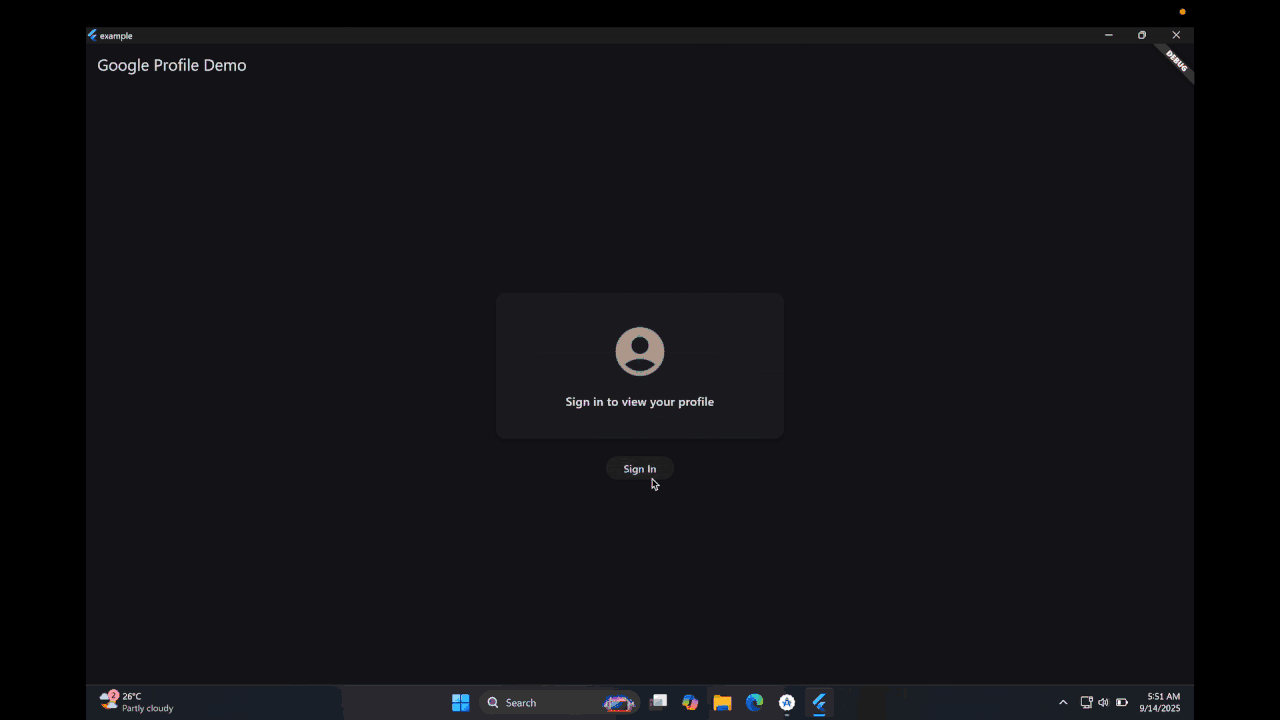This screenshot has height=720, width=1280.
Task: Click the Flutter logo in the title bar
Action: tap(92, 35)
